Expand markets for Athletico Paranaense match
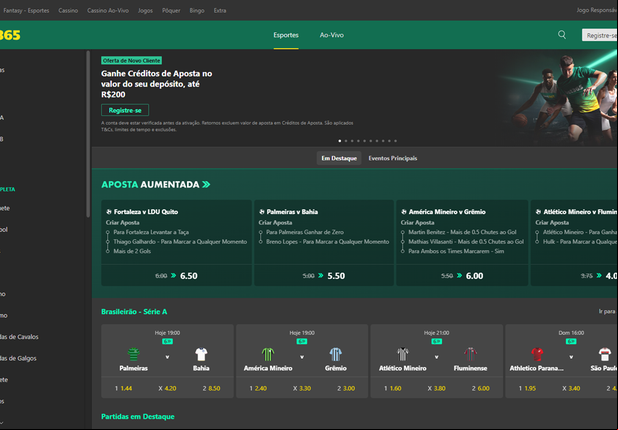The height and width of the screenshot is (430, 618). [571, 357]
